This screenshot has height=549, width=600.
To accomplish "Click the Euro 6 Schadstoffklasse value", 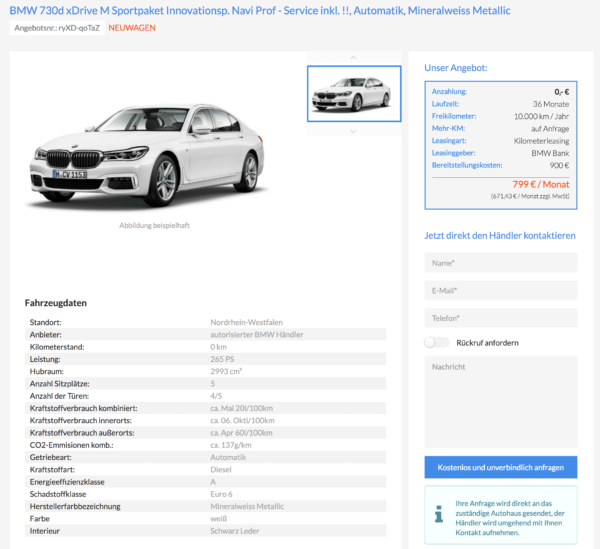I will click(221, 494).
